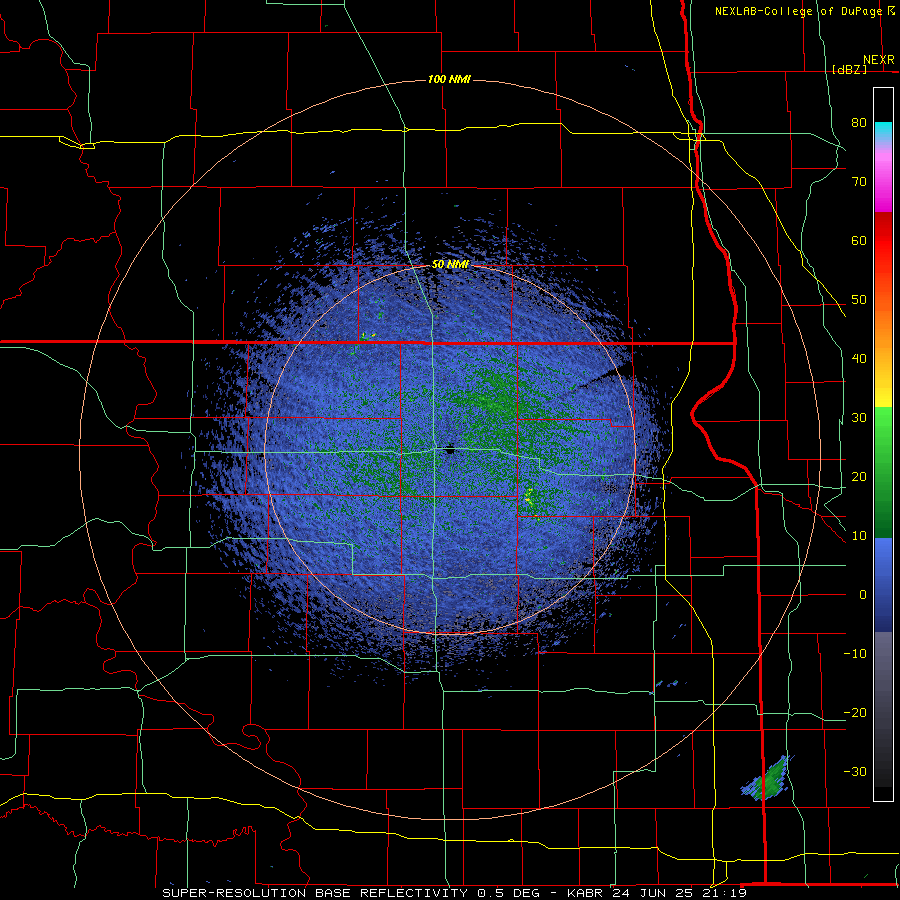
Task: Click the gray section of the color bar
Action: point(883,709)
